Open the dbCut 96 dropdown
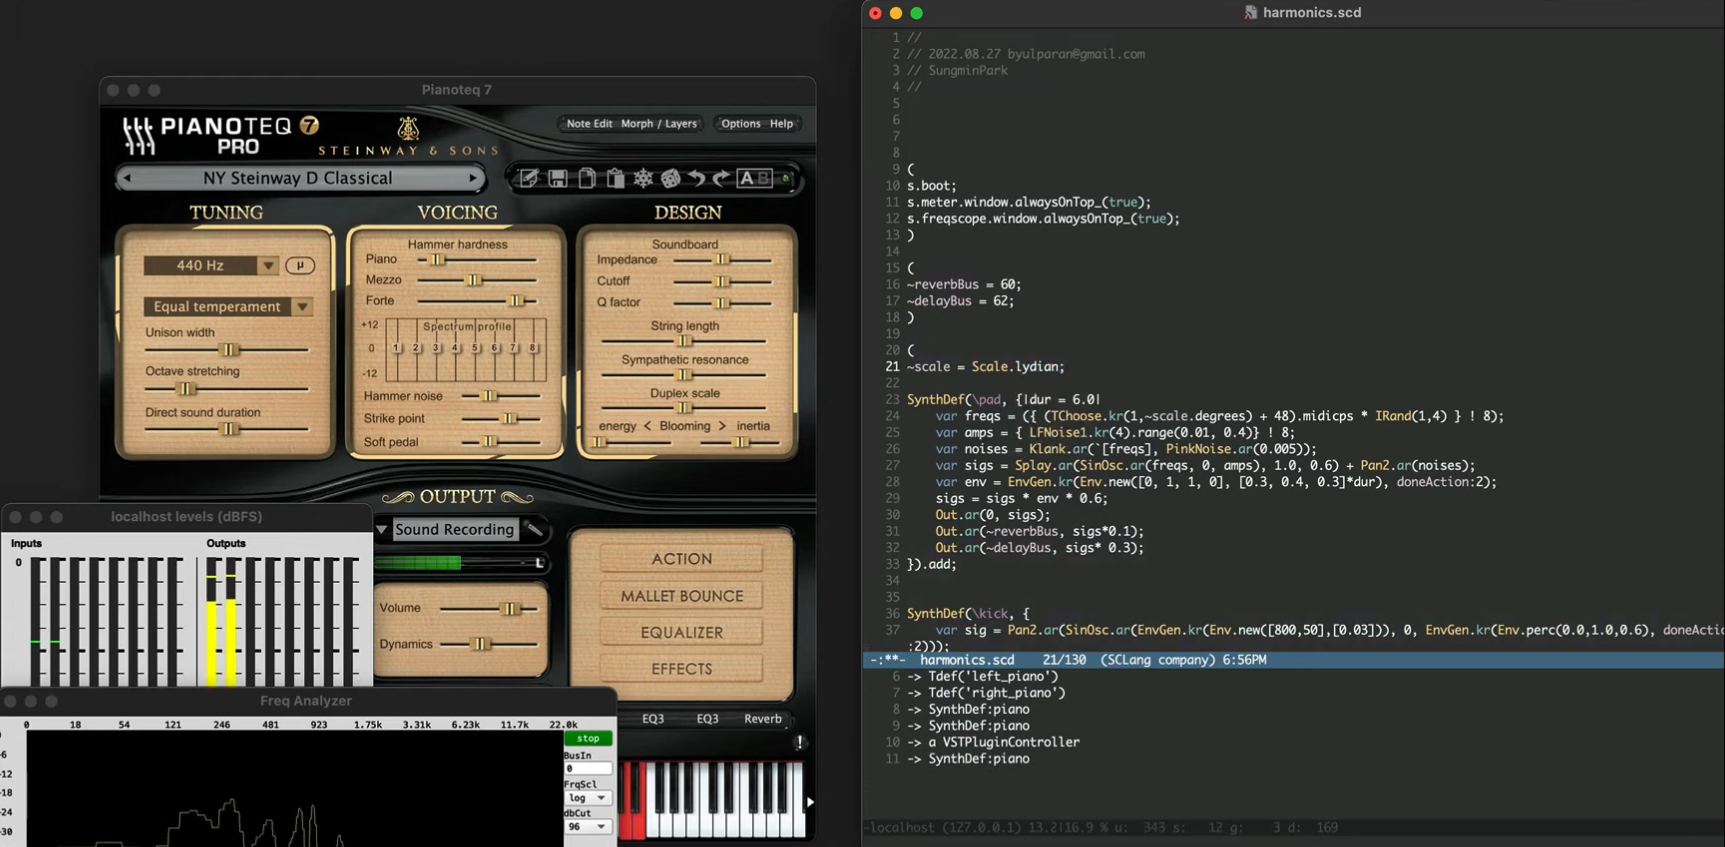1725x847 pixels. pyautogui.click(x=588, y=827)
